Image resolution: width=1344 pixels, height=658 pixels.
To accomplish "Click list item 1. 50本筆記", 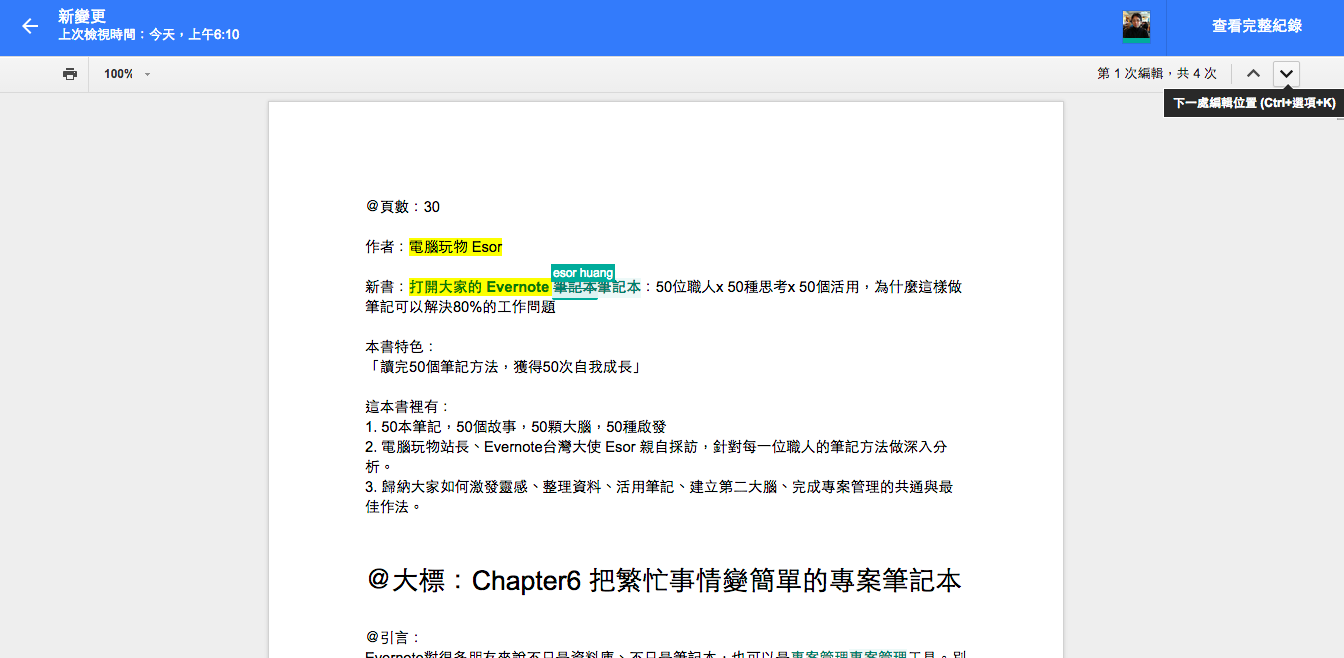I will 515,427.
